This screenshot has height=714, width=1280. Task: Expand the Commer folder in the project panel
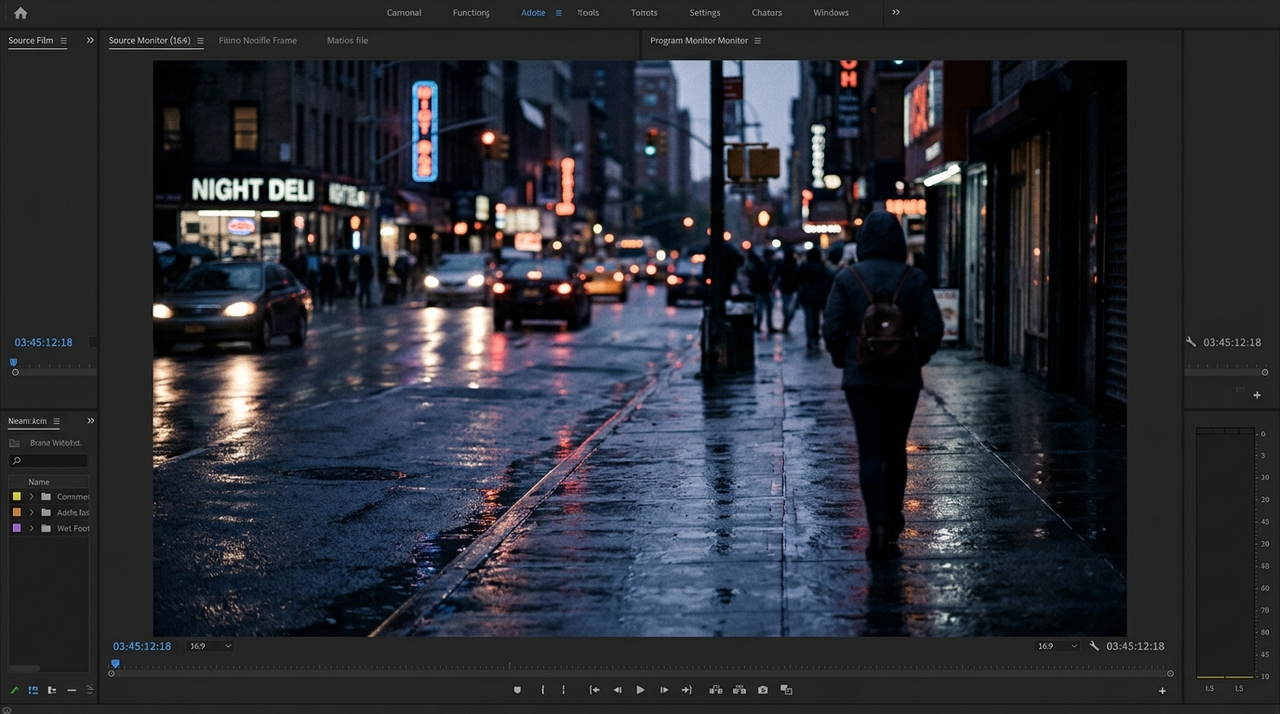coord(31,497)
